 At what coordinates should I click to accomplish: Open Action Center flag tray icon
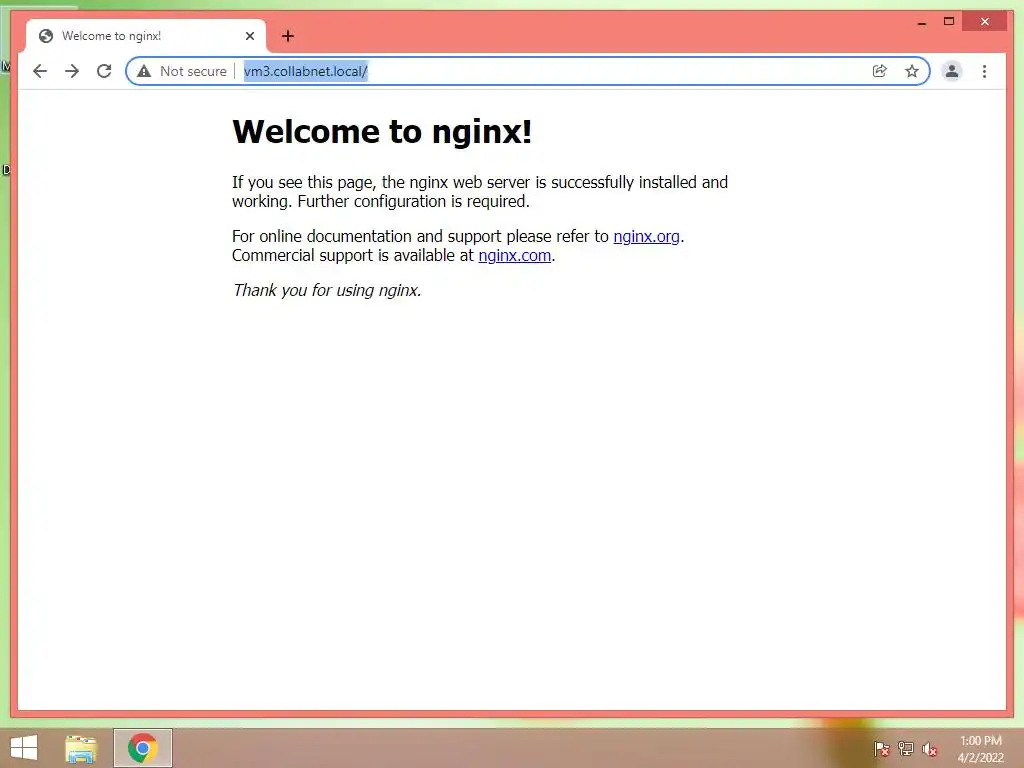[x=881, y=749]
